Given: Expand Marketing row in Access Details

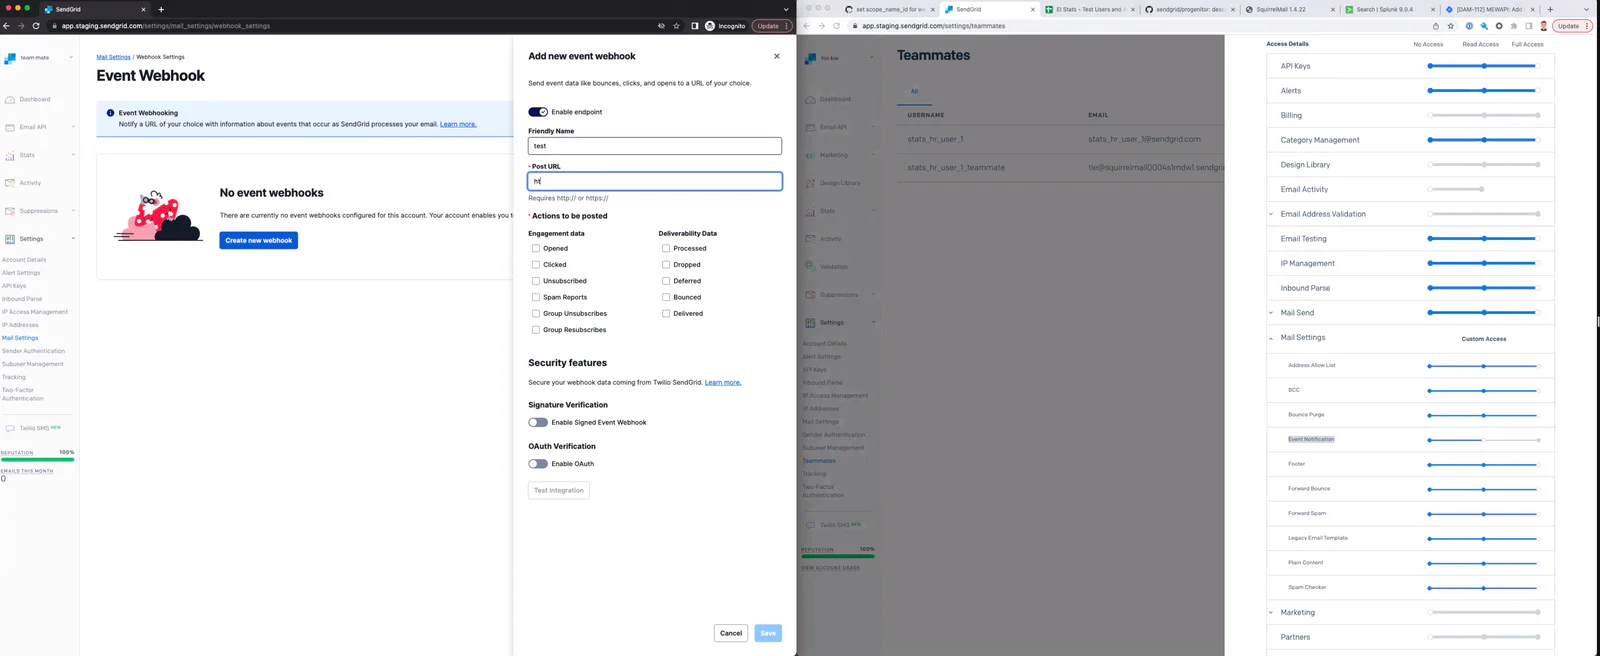Looking at the screenshot, I should [1271, 613].
